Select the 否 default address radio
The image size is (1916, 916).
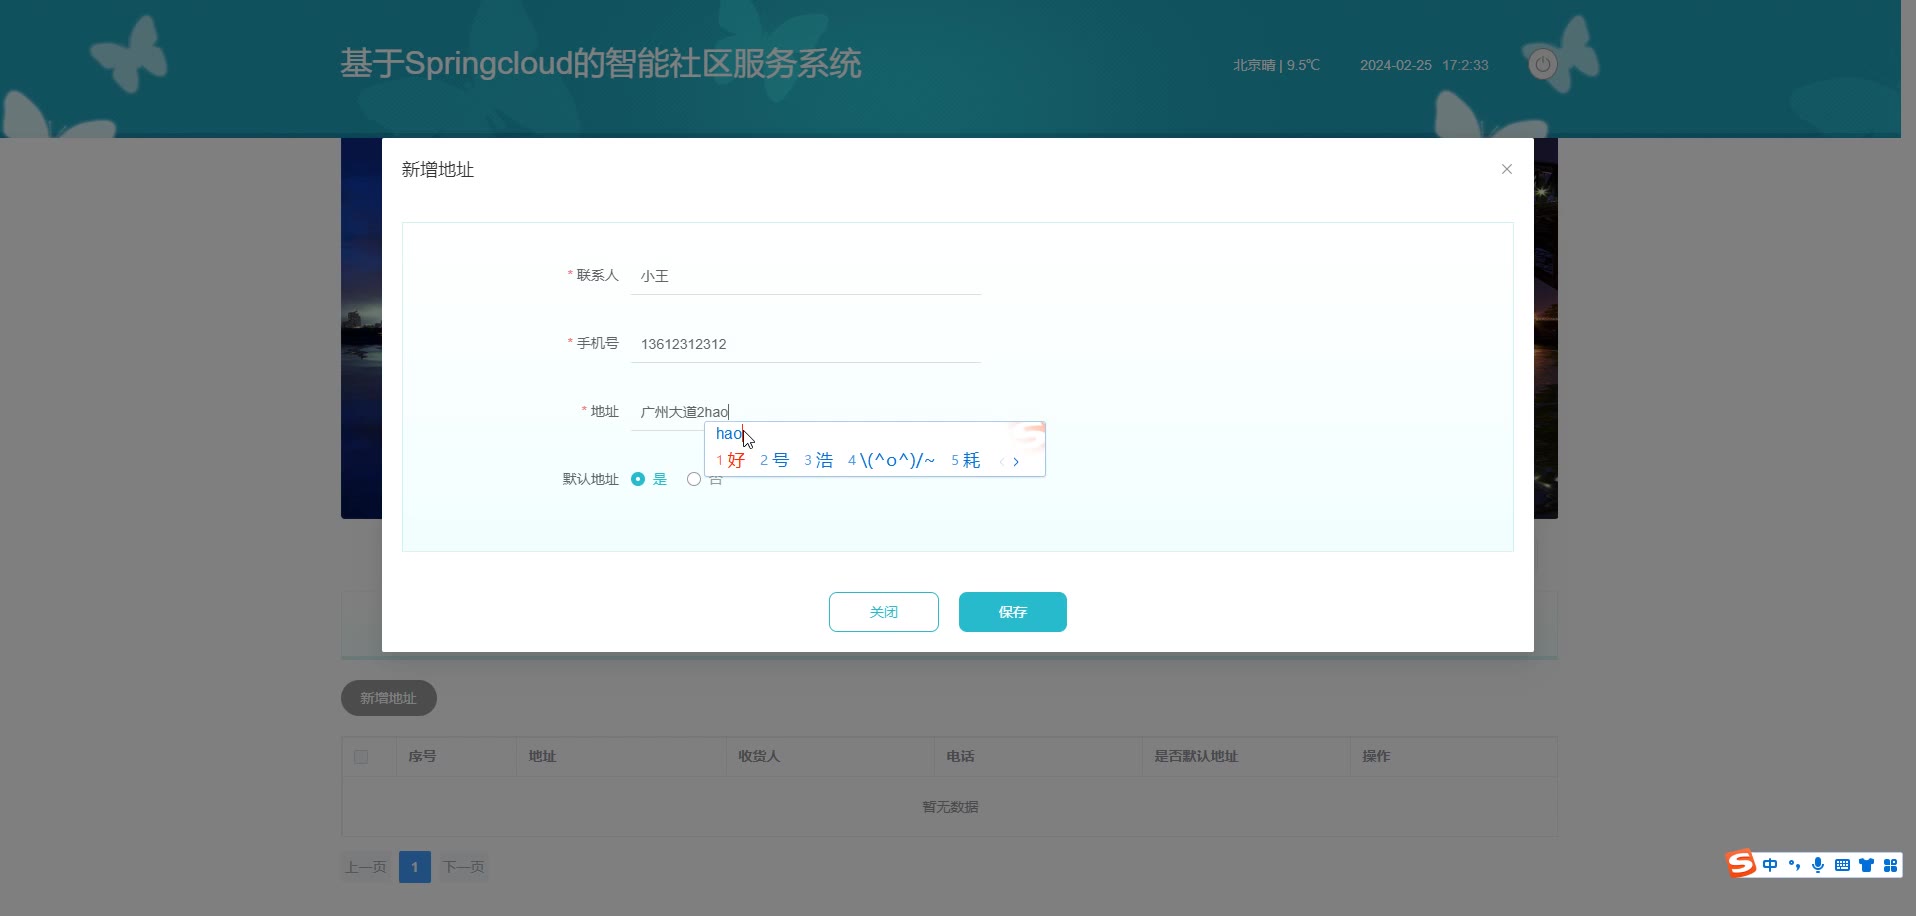tap(694, 479)
